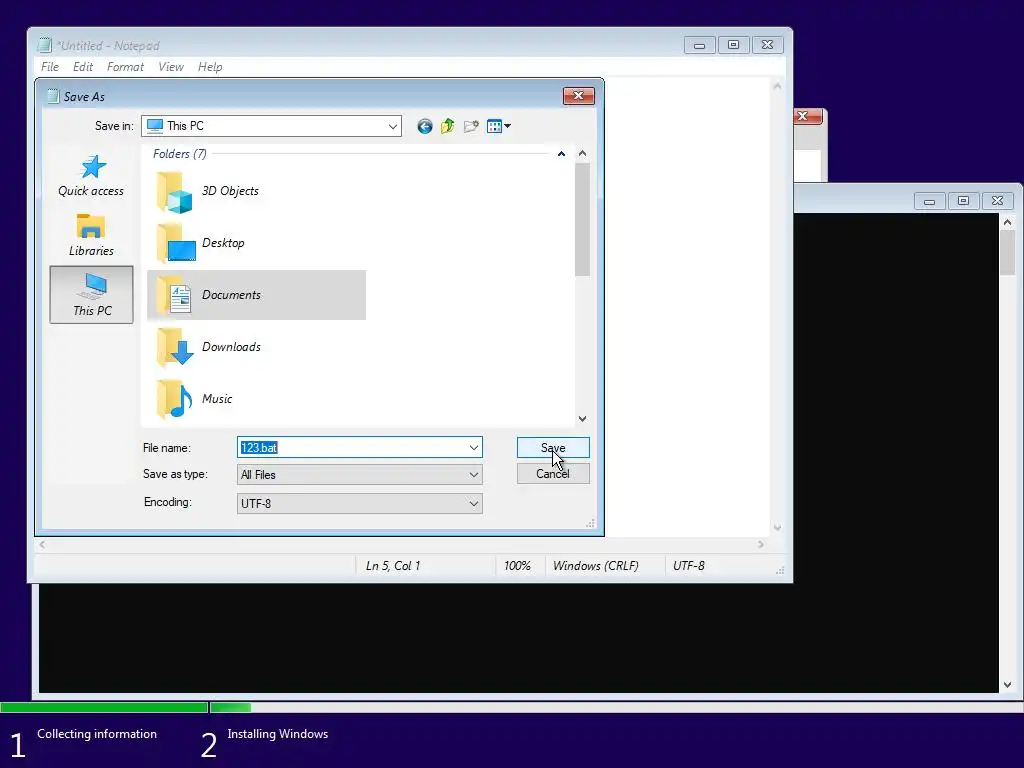Expand the File name history dropdown
This screenshot has width=1024, height=768.
click(473, 447)
